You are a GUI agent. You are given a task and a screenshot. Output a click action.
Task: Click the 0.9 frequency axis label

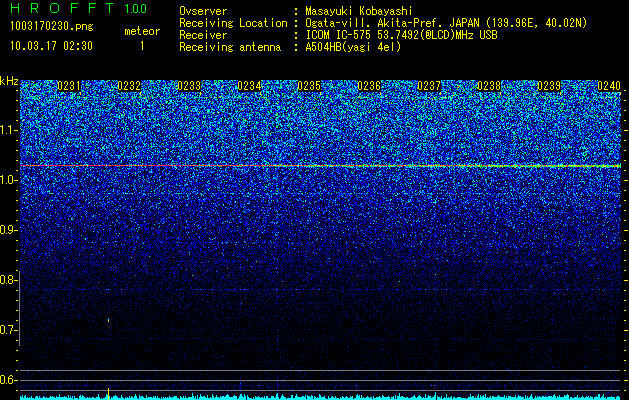click(x=8, y=230)
